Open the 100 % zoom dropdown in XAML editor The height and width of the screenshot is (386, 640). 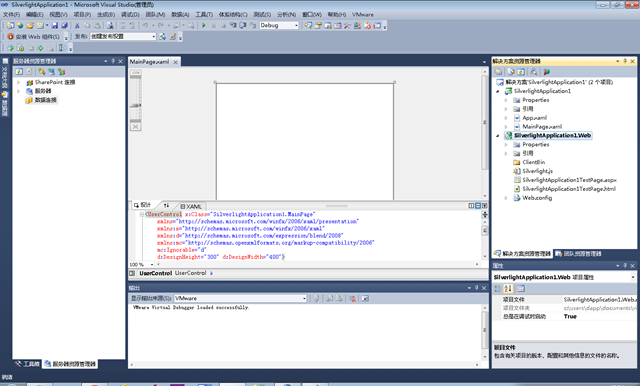pos(152,264)
